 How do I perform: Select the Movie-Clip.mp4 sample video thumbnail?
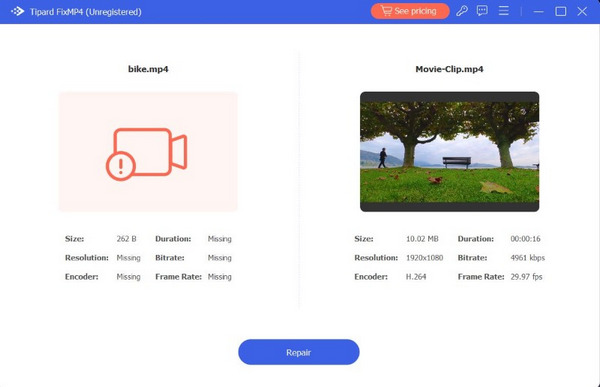tap(449, 152)
